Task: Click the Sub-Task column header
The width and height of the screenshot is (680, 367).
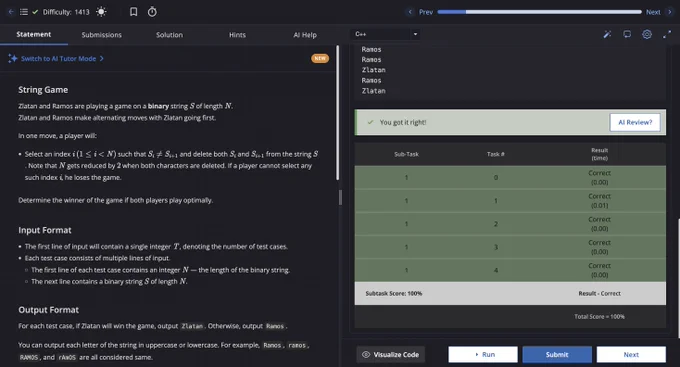Action: [406, 154]
